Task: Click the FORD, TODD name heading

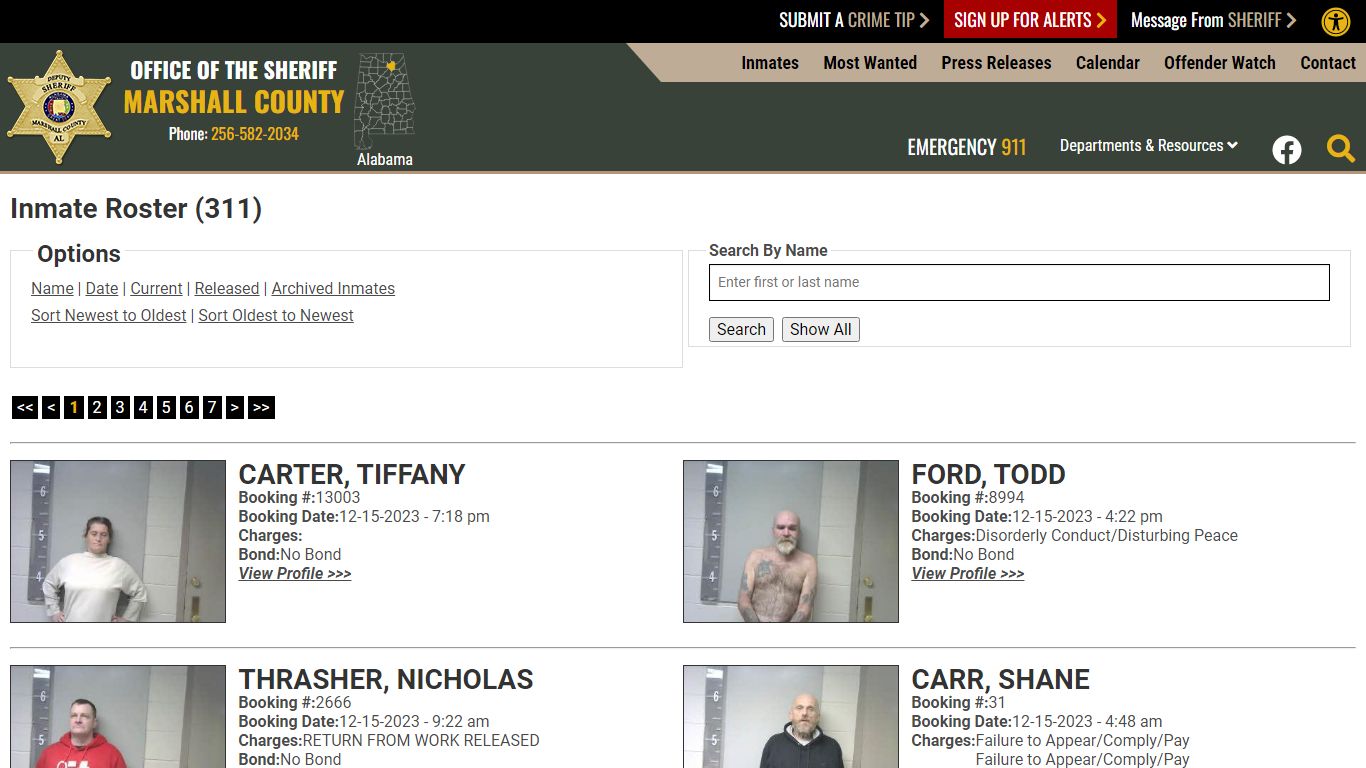Action: (989, 474)
